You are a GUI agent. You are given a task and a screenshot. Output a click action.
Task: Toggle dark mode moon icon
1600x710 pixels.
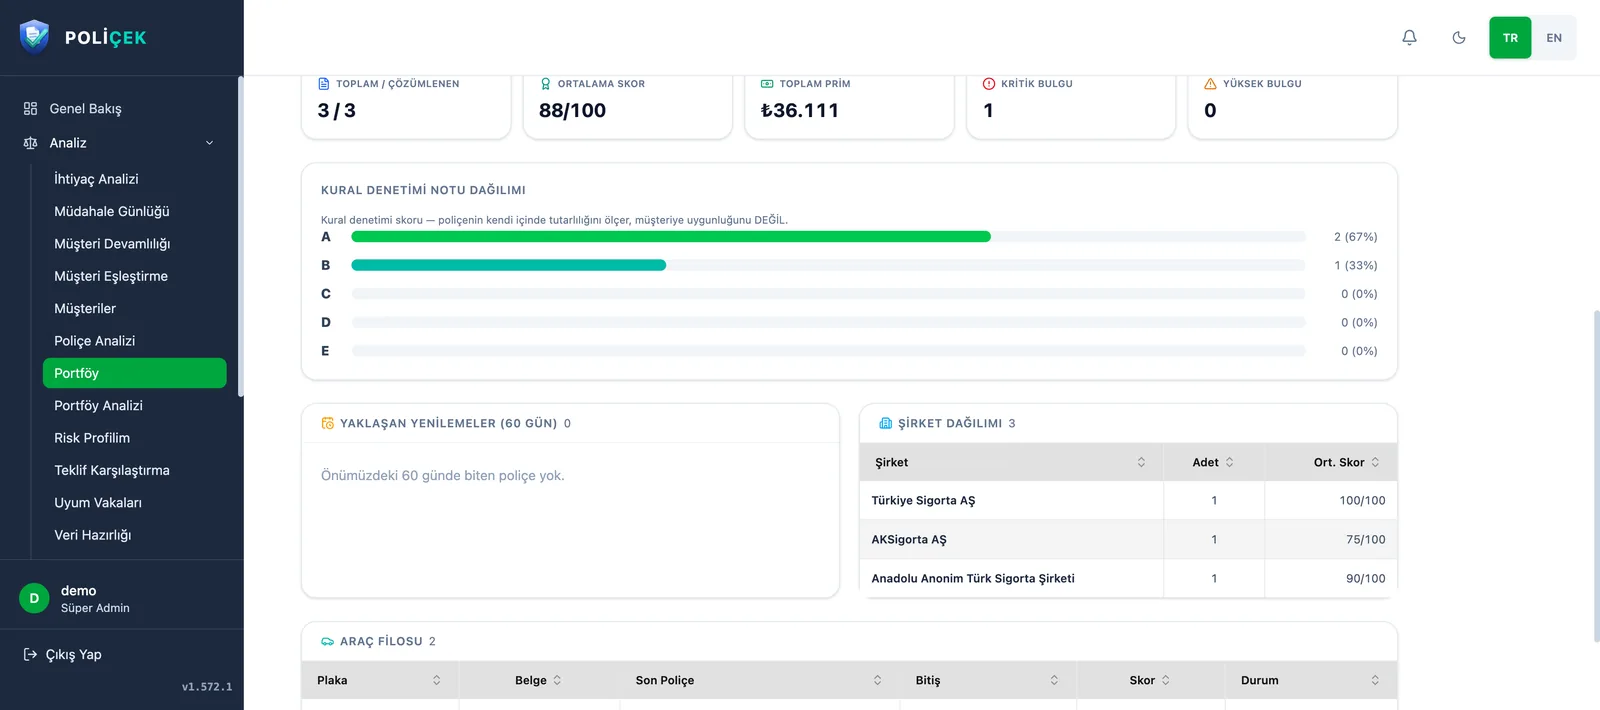[x=1459, y=38]
